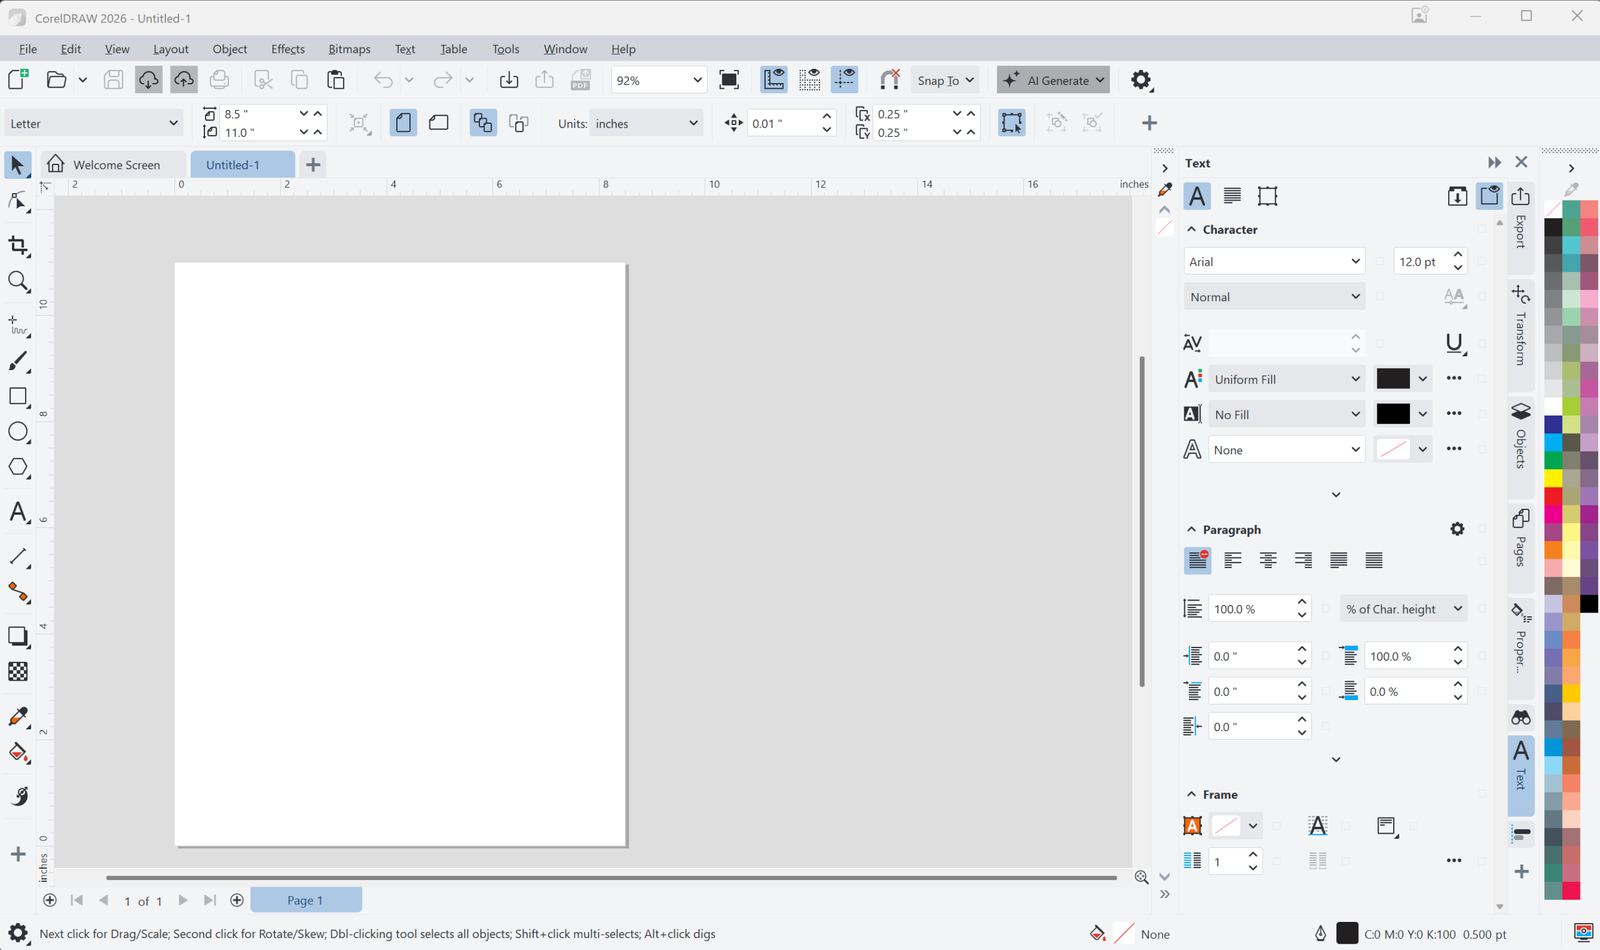
Task: Select the Ellipse tool
Action: (x=18, y=432)
